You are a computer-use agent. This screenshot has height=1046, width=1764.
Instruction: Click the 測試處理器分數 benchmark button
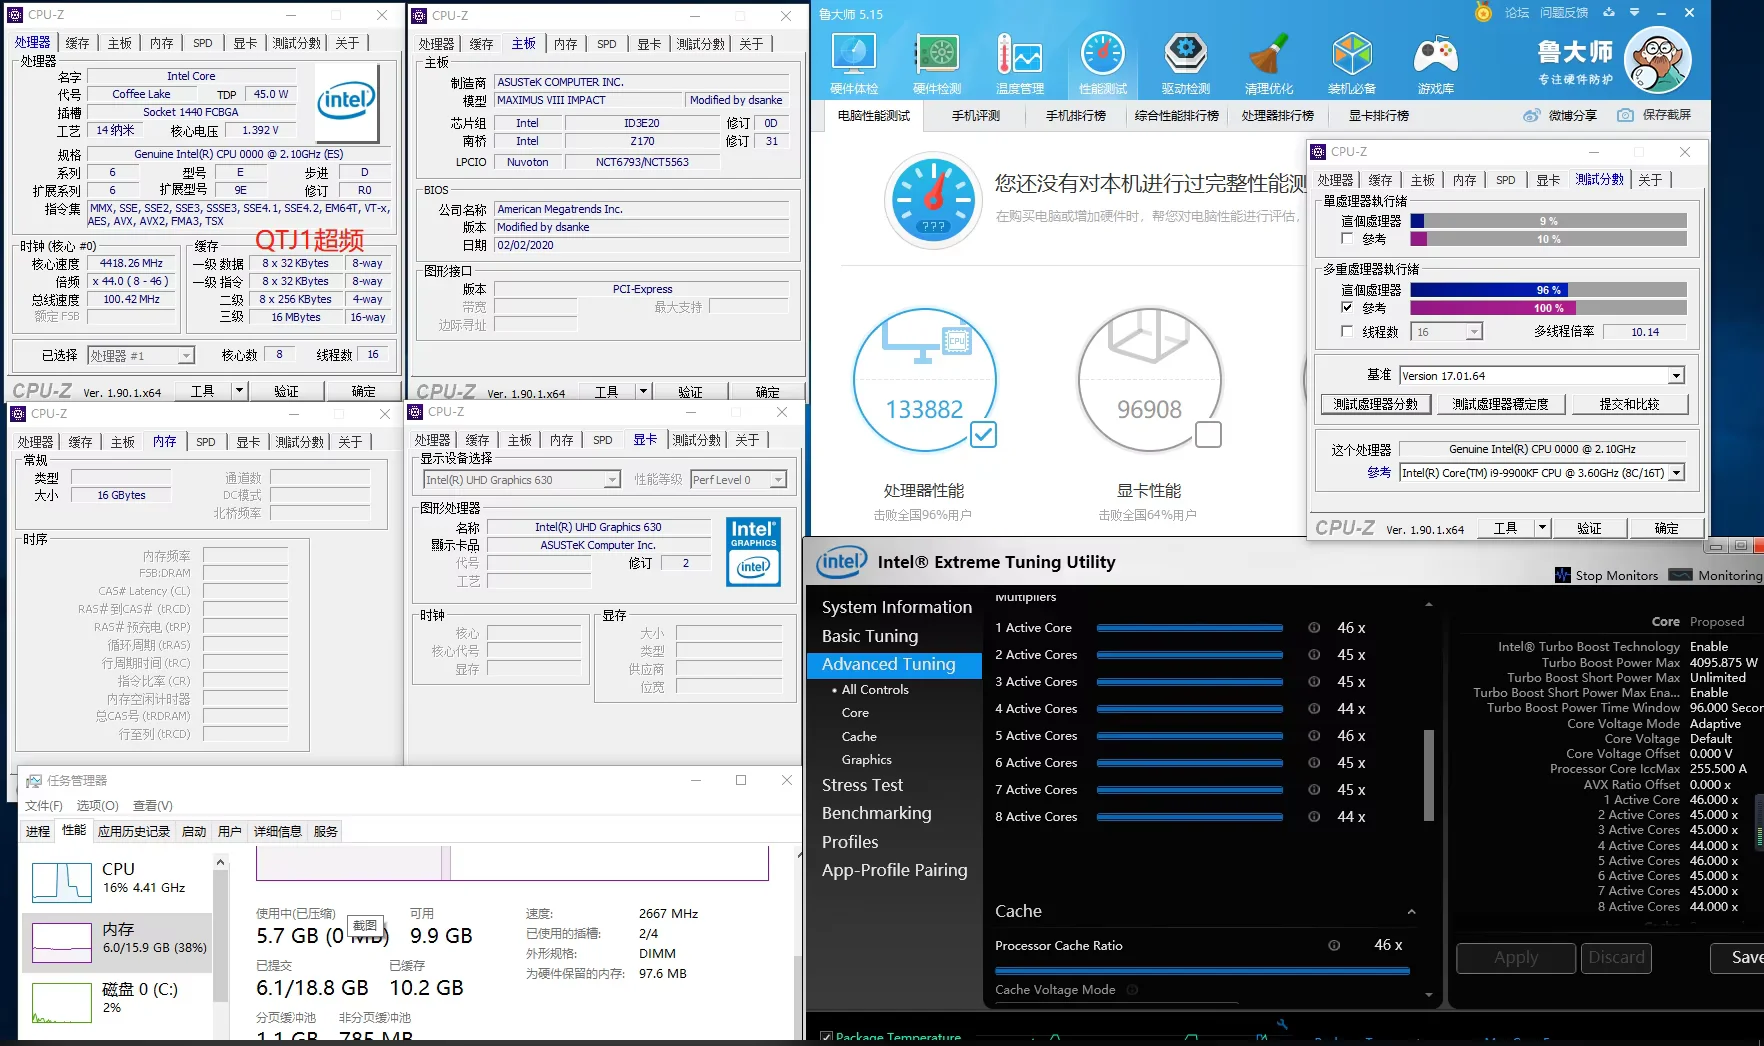click(x=1376, y=404)
